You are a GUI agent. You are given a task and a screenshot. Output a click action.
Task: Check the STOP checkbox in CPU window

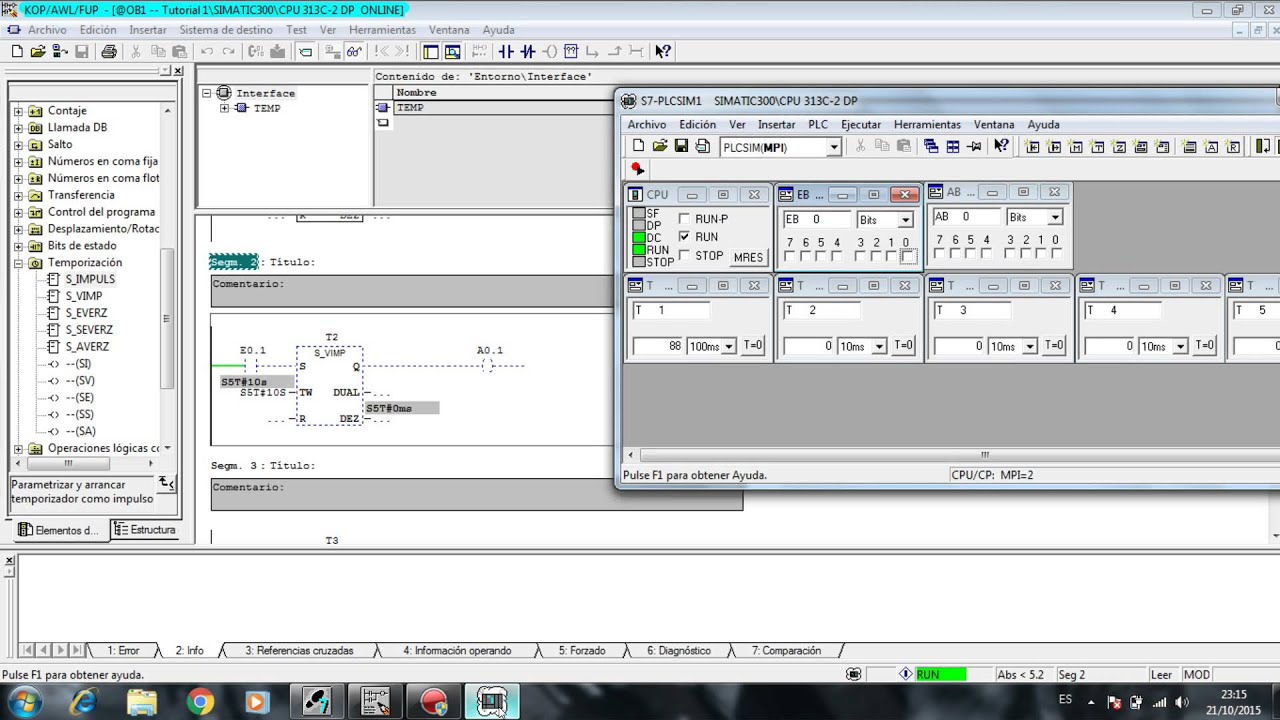[685, 255]
